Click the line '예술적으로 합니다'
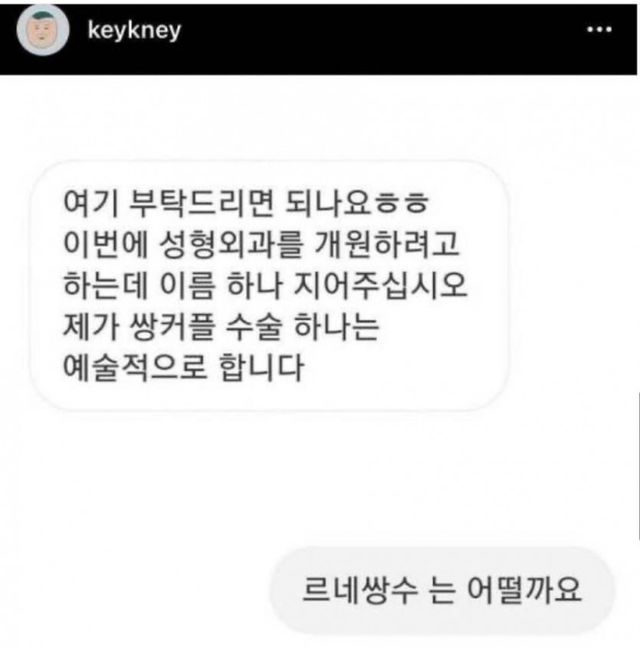Viewport: 640px width, 647px height. (184, 367)
